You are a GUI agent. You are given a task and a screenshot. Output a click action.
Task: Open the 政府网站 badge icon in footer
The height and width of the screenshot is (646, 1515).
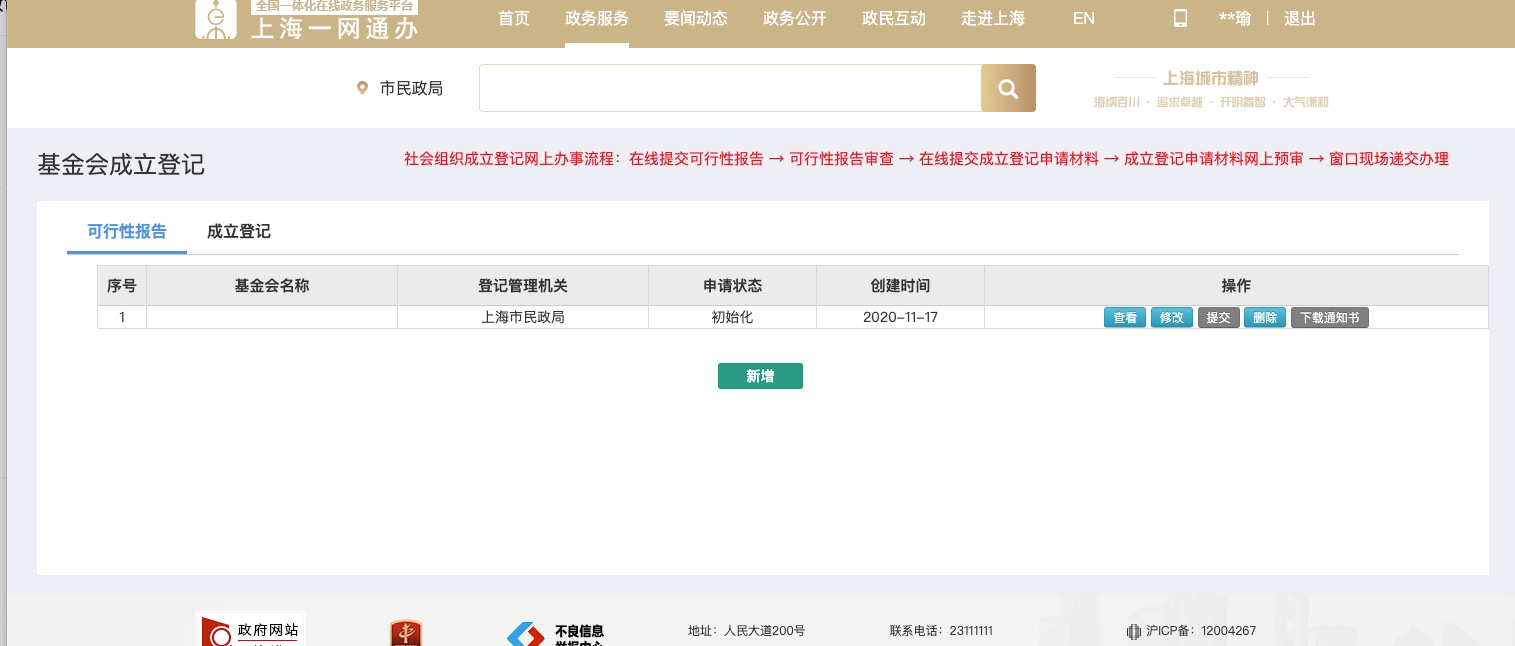tap(250, 630)
